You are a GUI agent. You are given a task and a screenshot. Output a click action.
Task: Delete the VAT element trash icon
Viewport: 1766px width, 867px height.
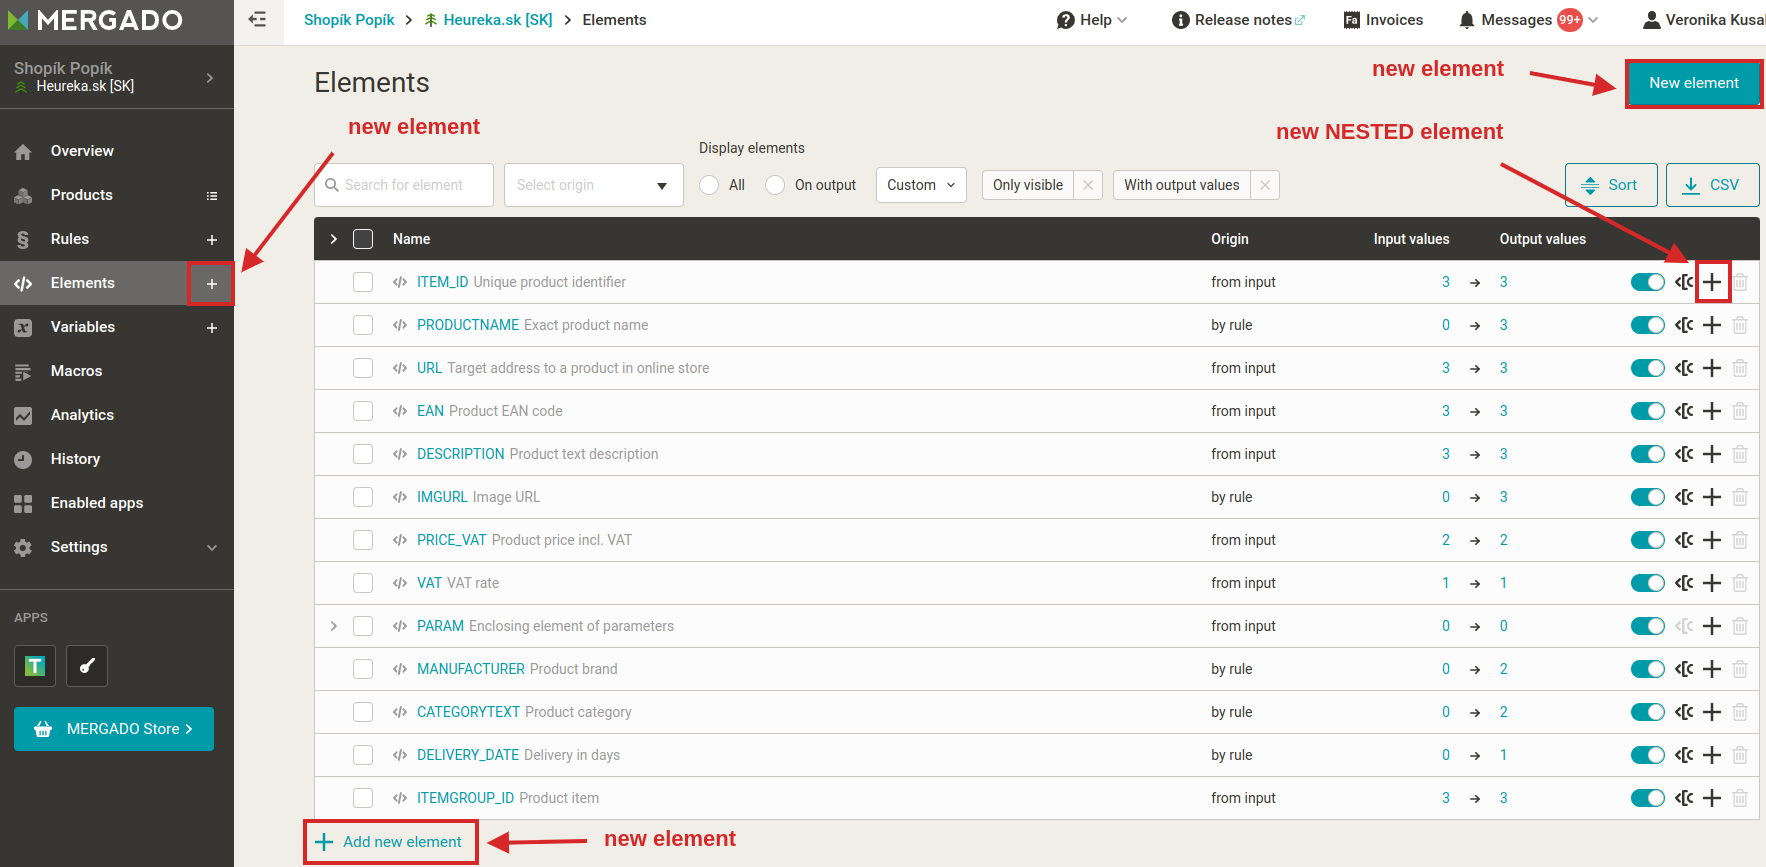(x=1740, y=583)
